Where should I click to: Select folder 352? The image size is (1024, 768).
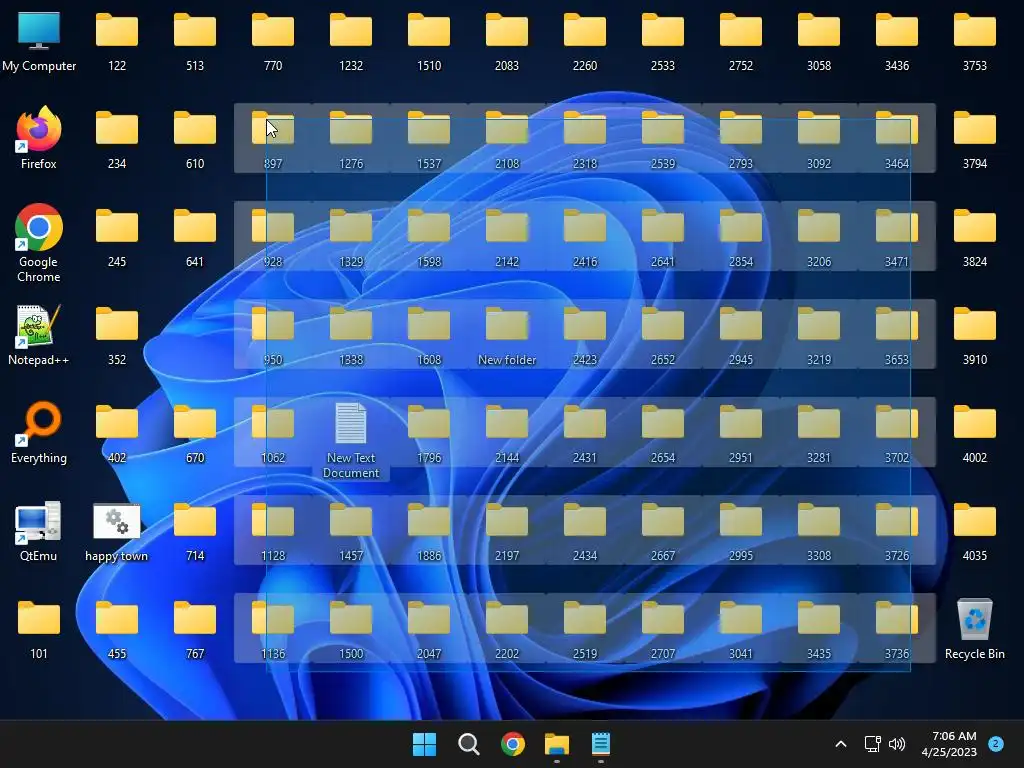tap(117, 334)
